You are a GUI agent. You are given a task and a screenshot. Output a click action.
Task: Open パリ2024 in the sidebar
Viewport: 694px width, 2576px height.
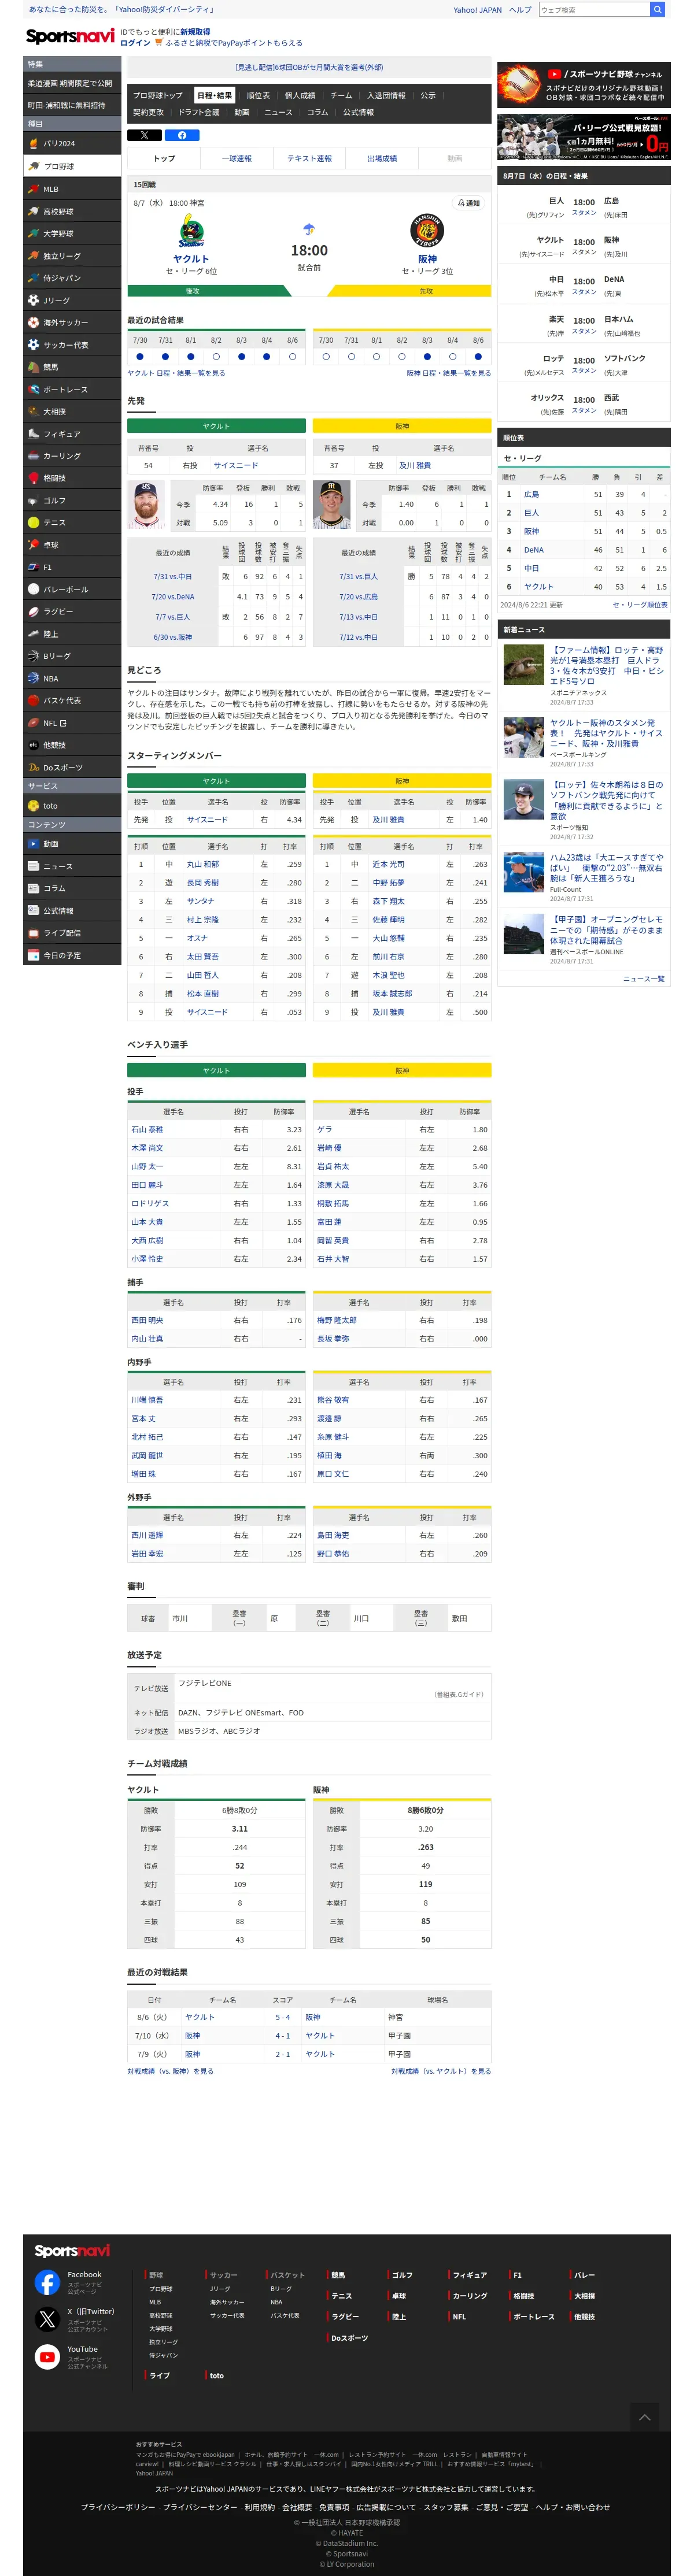click(x=72, y=144)
